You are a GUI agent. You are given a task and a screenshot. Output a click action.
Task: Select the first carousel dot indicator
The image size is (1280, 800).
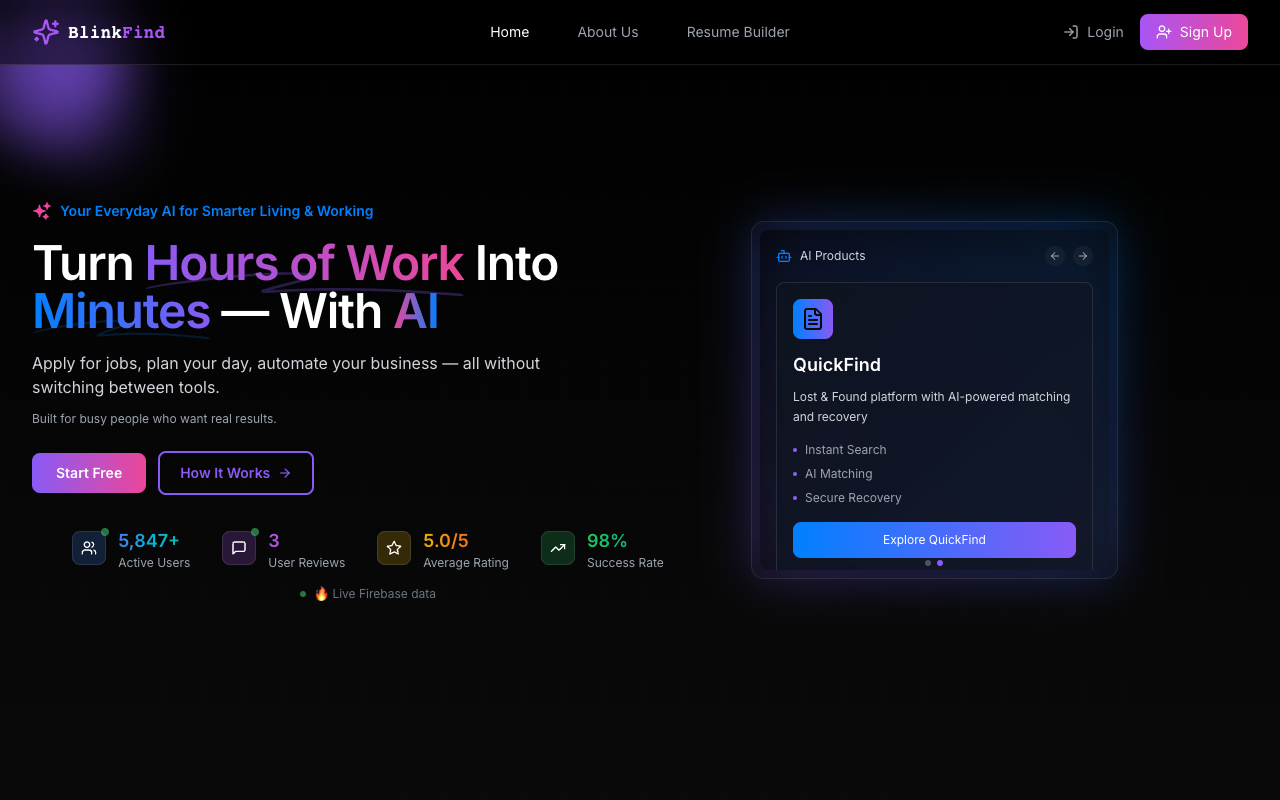coord(927,563)
